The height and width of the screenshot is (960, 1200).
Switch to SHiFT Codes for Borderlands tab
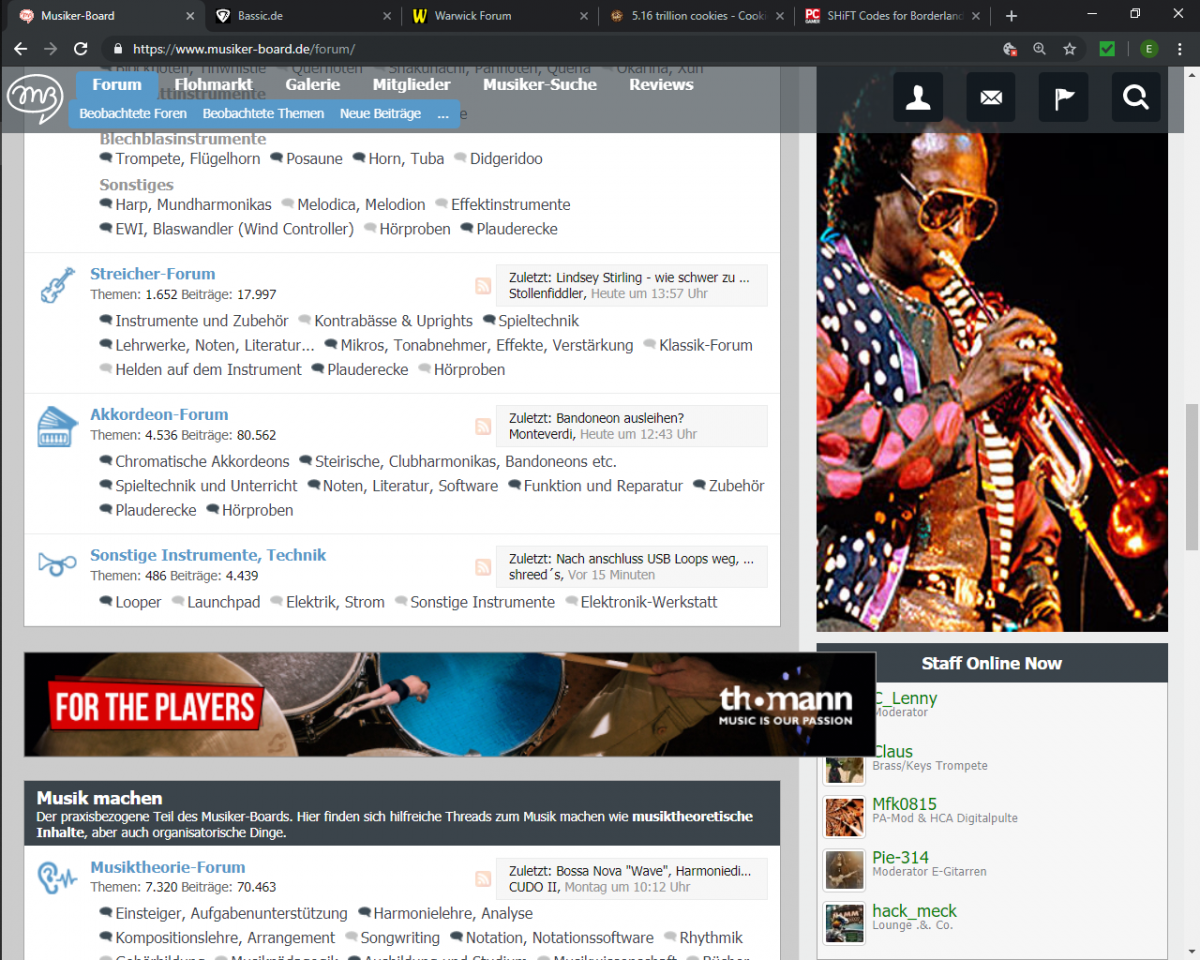point(892,16)
